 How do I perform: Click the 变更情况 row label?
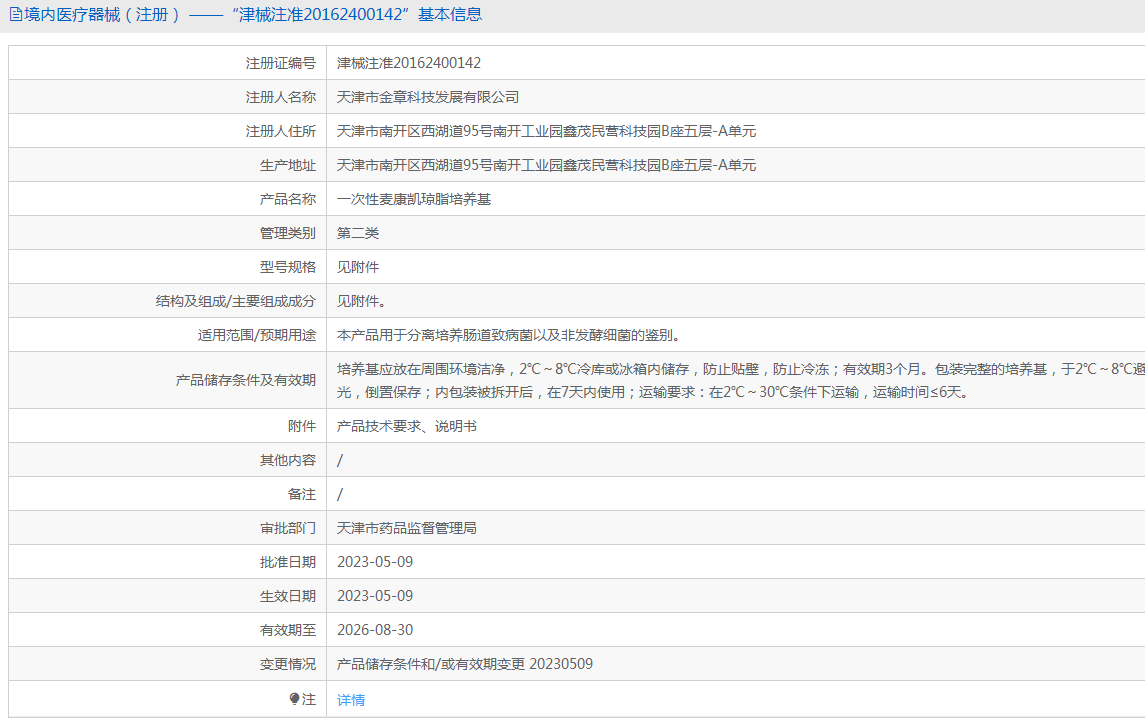pyautogui.click(x=288, y=665)
